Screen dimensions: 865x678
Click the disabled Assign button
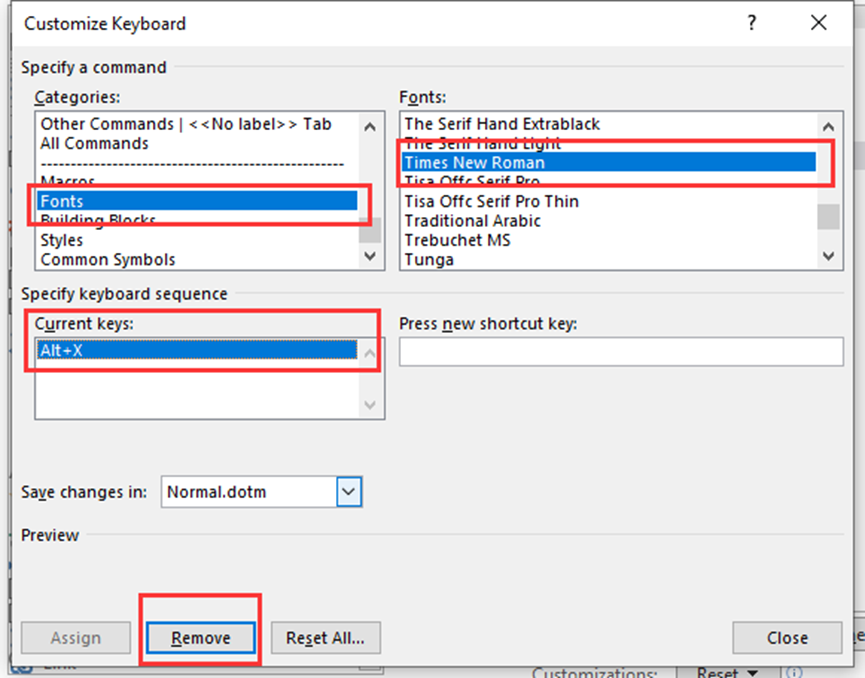(75, 637)
